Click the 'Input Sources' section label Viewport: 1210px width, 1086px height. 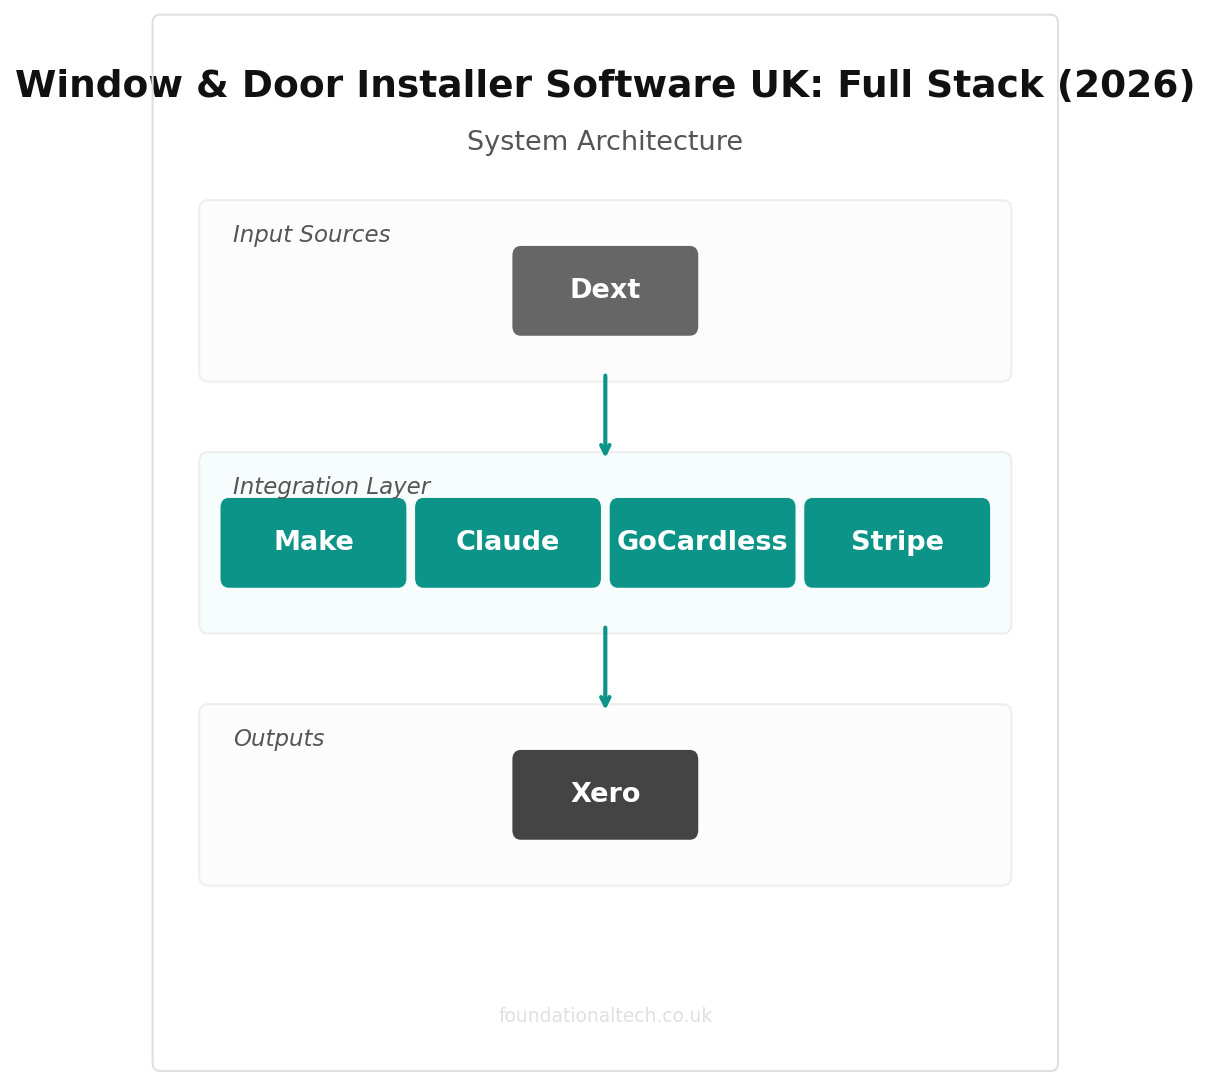tap(312, 235)
